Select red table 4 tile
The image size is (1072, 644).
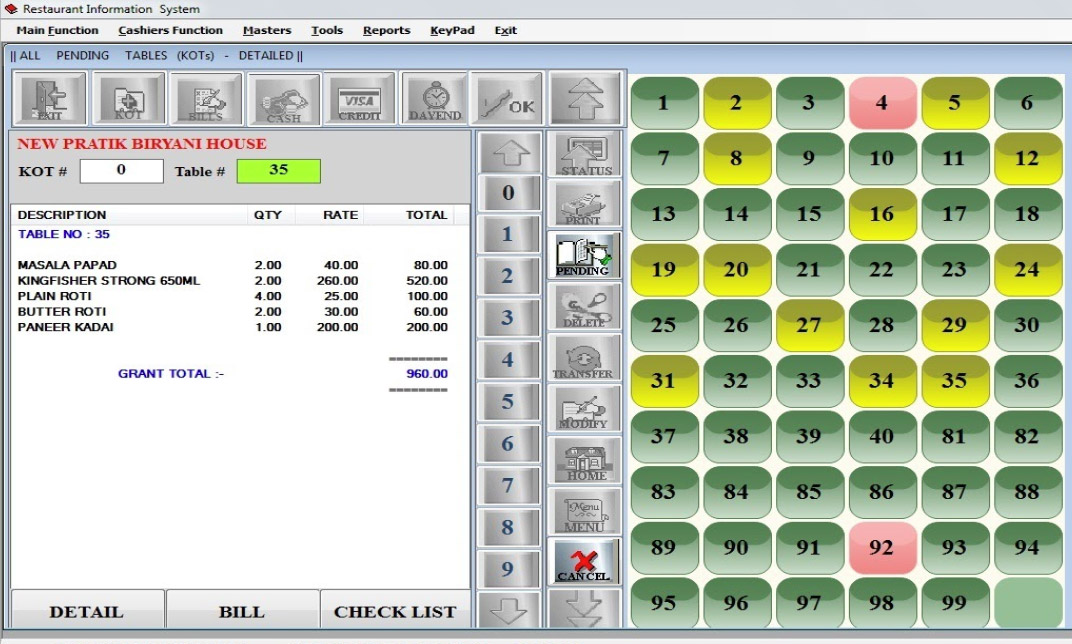[882, 103]
